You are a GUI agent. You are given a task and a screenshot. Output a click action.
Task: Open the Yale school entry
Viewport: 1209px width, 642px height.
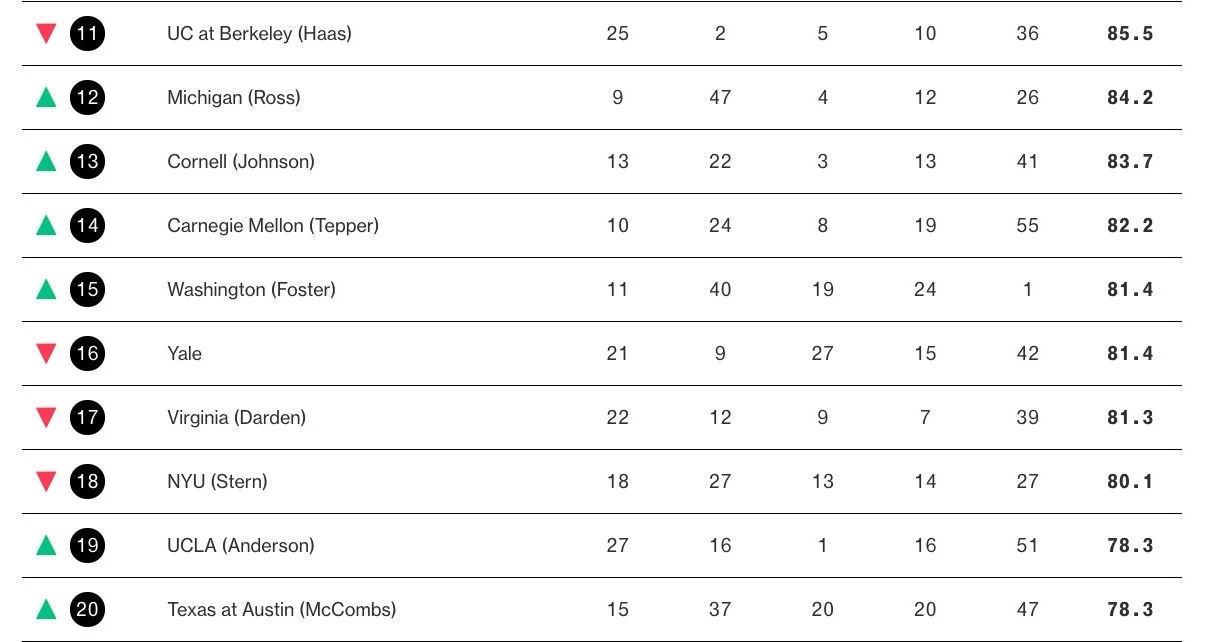point(184,353)
